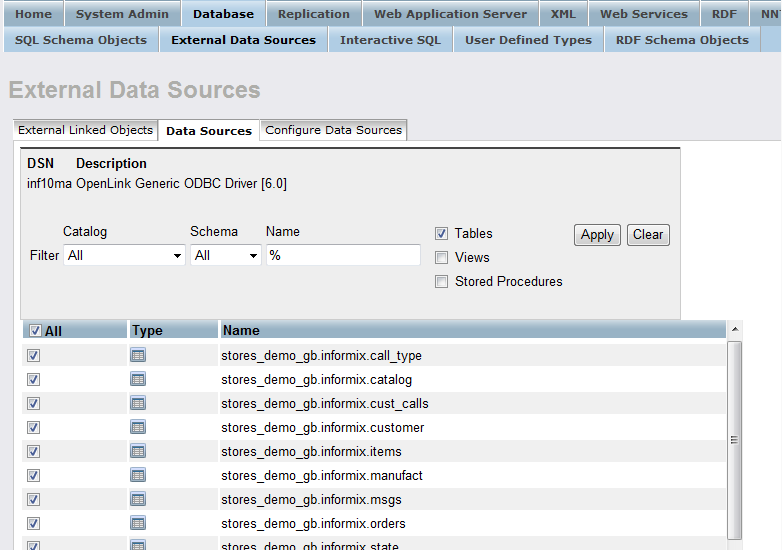This screenshot has height=550, width=782.
Task: Click the Name filter text field
Action: [x=343, y=255]
